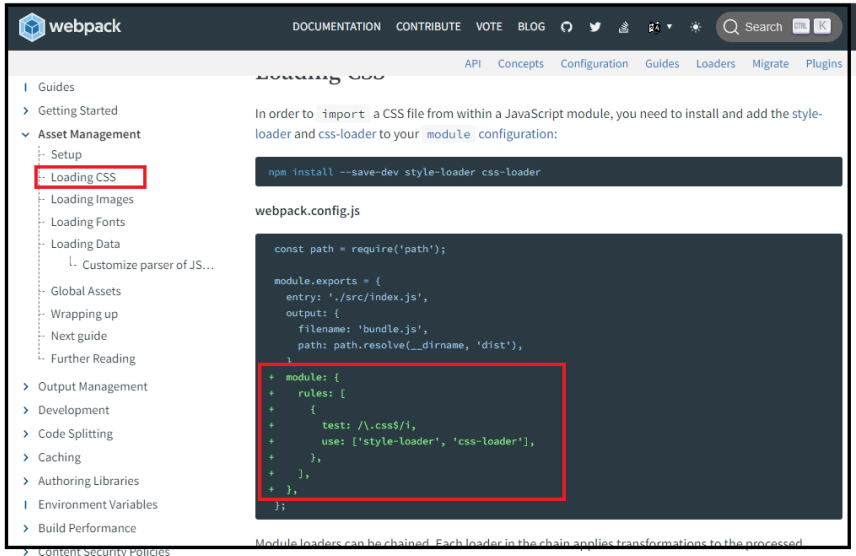Open the DOCUMENTATION menu

(336, 27)
